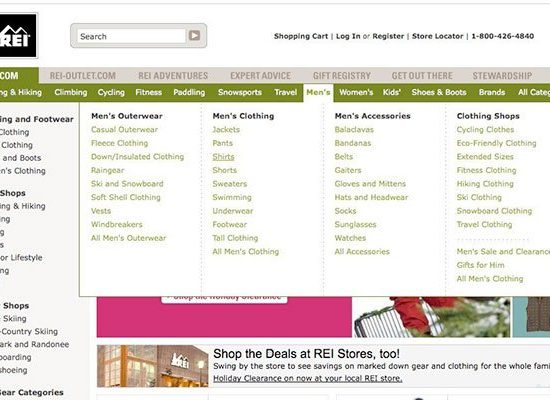This screenshot has width=550, height=400.
Task: Open the Kids' menu
Action: coord(391,92)
